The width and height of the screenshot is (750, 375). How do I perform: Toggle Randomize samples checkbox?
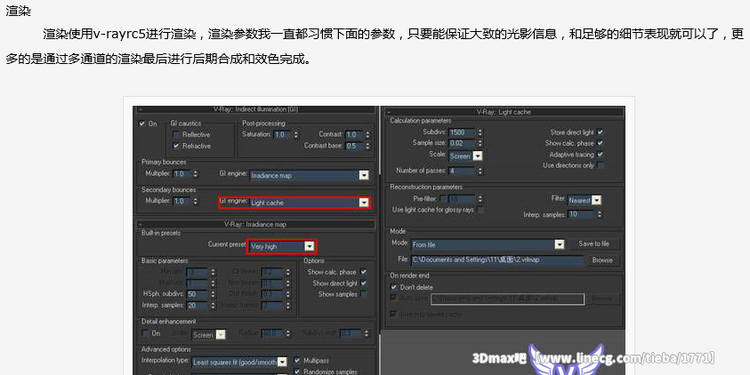pos(297,371)
